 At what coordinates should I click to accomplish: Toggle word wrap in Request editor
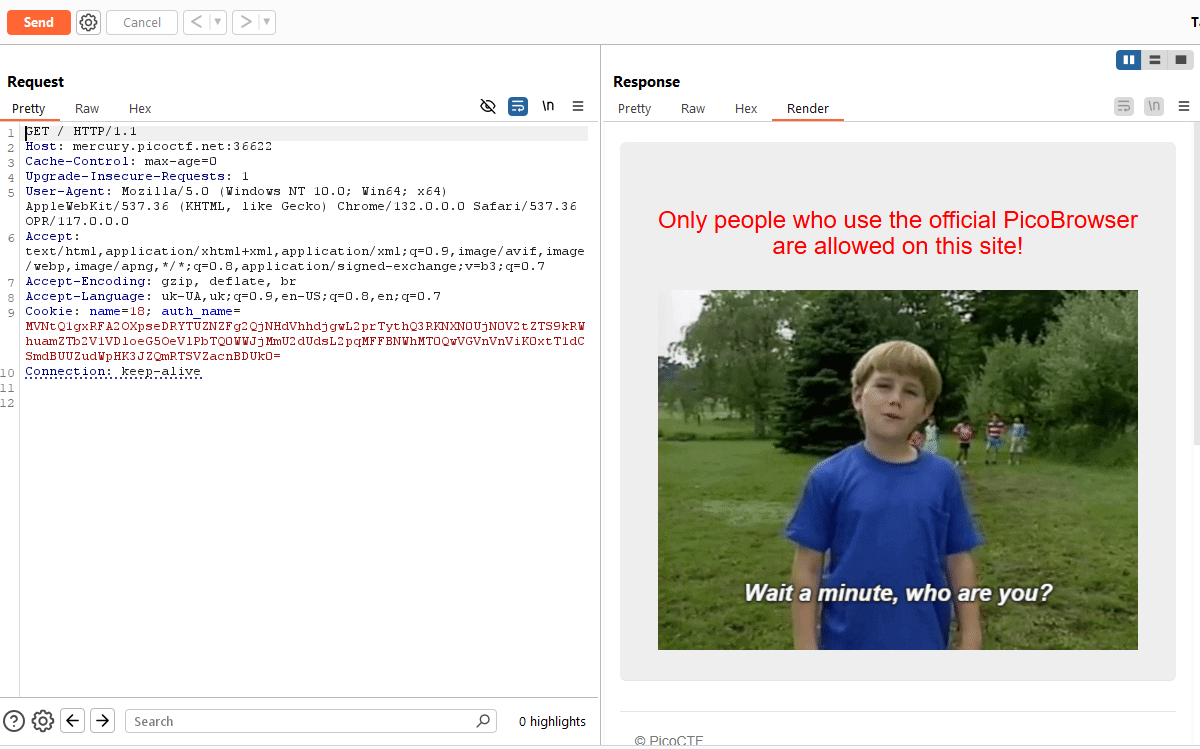coord(518,106)
